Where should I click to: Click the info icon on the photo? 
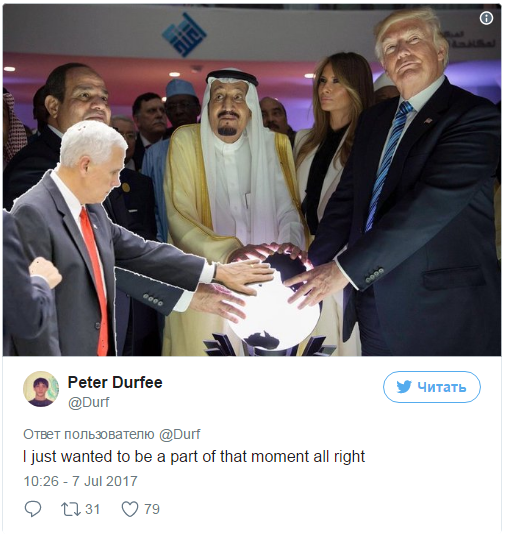pos(486,18)
